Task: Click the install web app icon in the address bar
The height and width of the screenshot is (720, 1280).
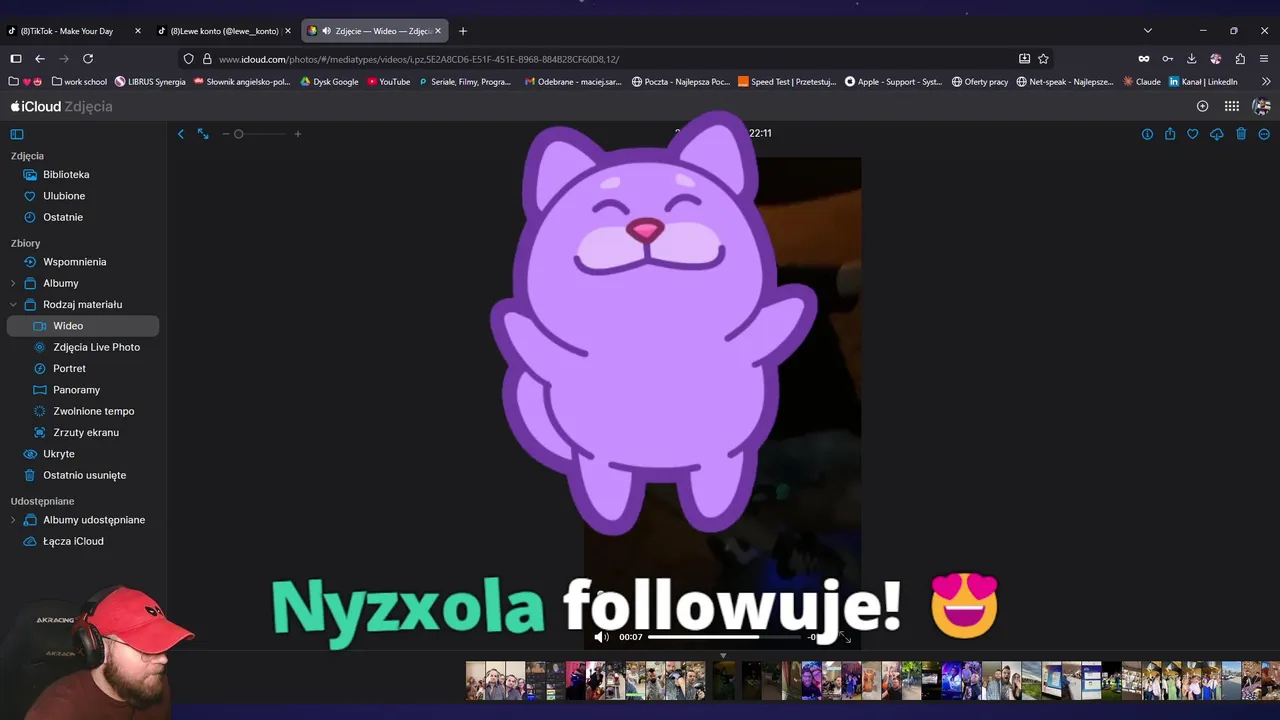Action: [1024, 59]
